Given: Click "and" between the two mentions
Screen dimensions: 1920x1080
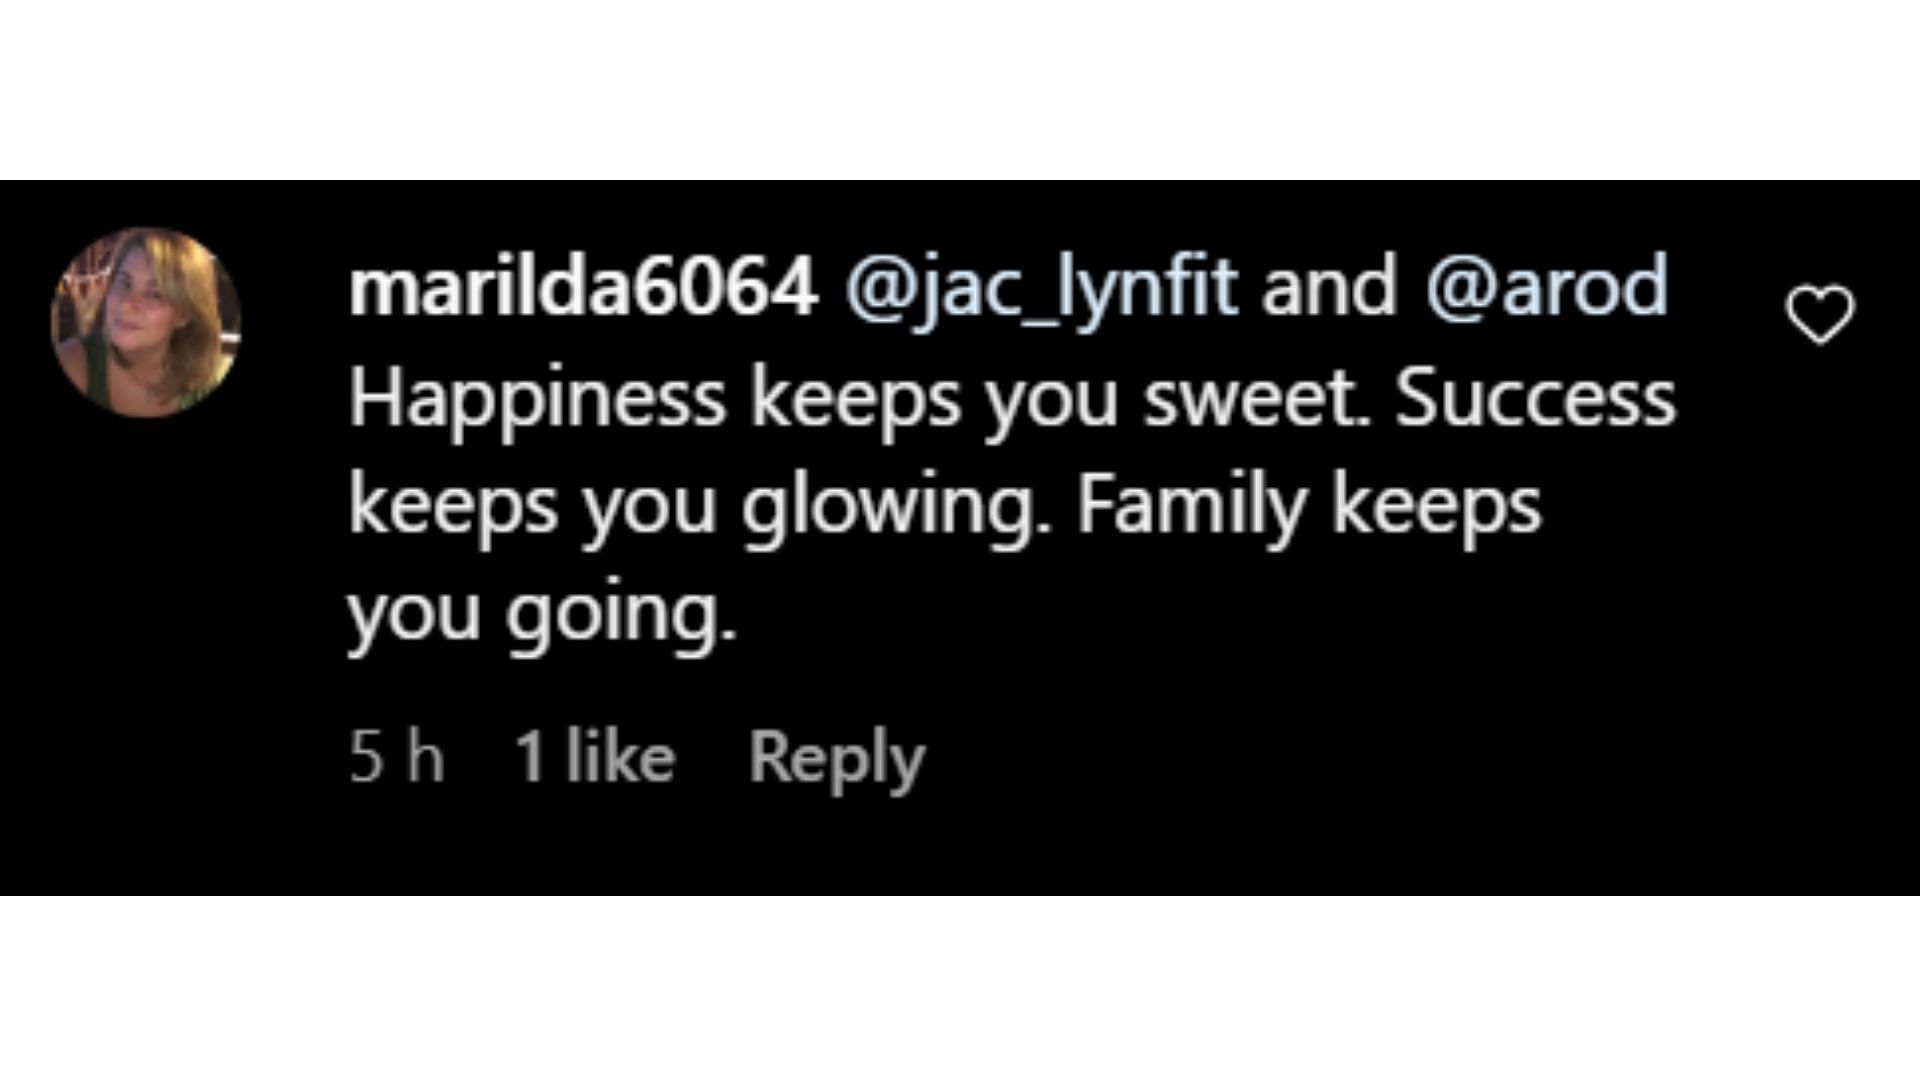Looking at the screenshot, I should click(1328, 288).
